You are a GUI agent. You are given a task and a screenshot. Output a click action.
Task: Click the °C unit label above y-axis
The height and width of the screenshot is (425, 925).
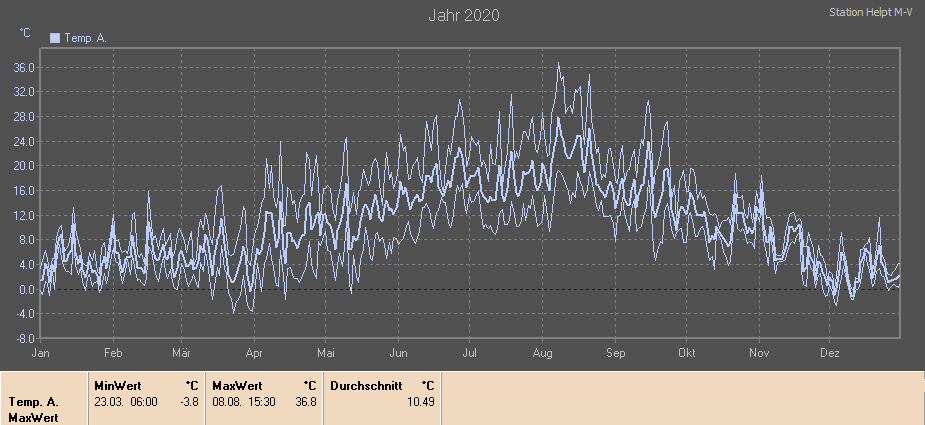pyautogui.click(x=25, y=33)
